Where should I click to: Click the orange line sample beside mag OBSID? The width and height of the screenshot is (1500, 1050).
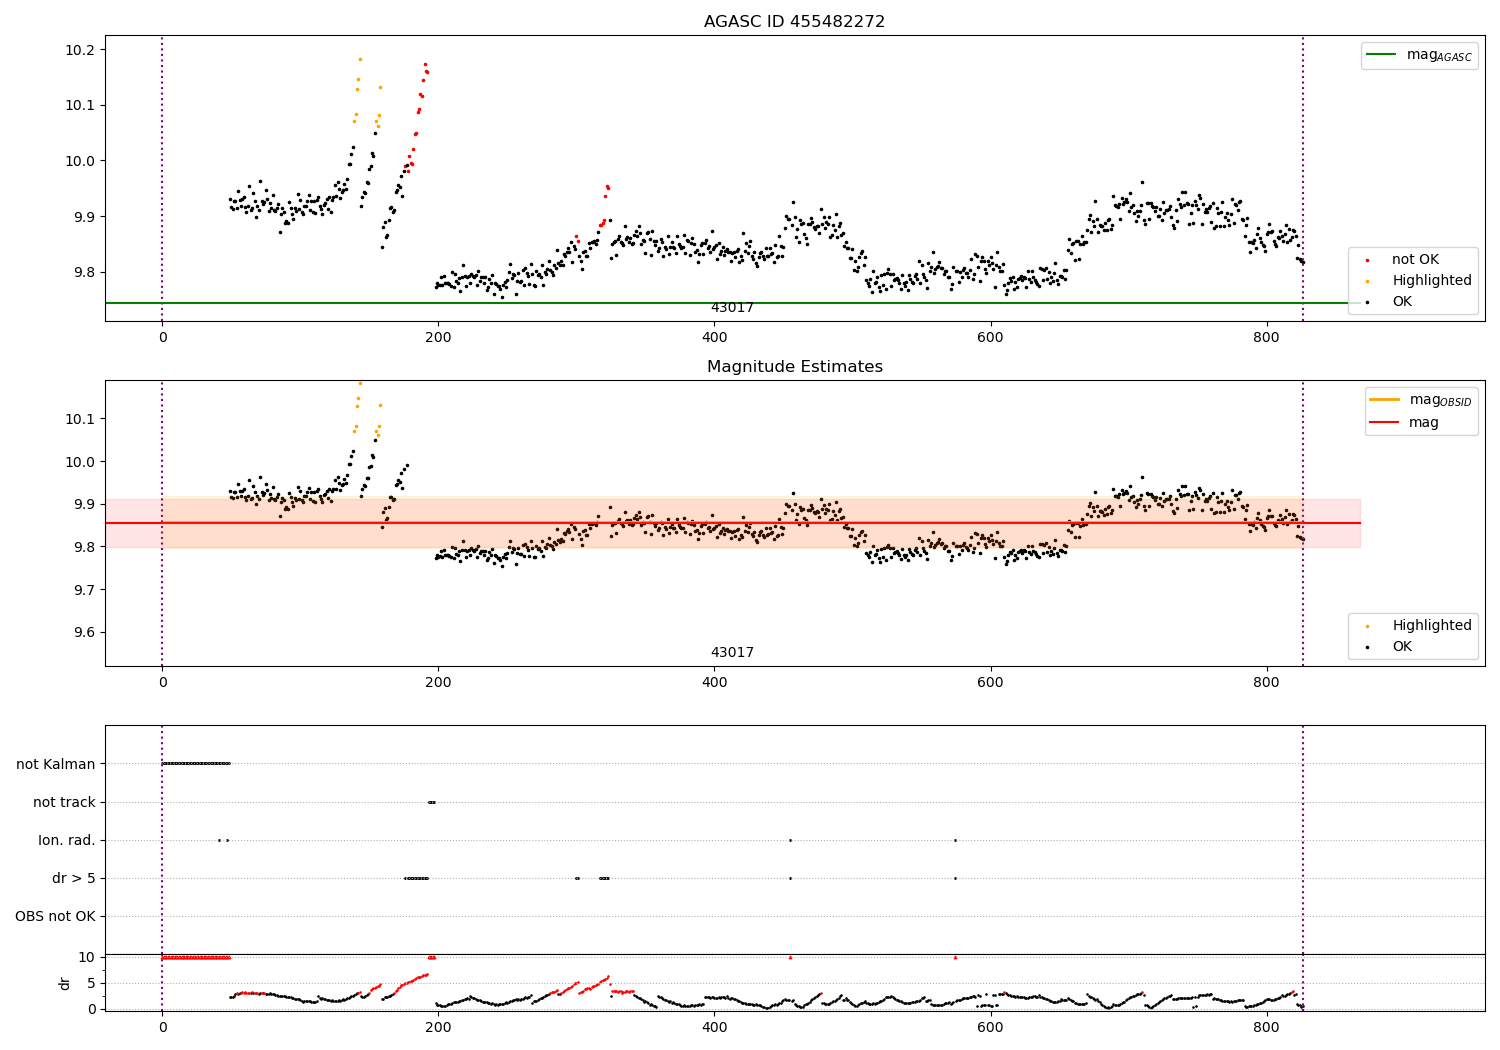pyautogui.click(x=1384, y=400)
